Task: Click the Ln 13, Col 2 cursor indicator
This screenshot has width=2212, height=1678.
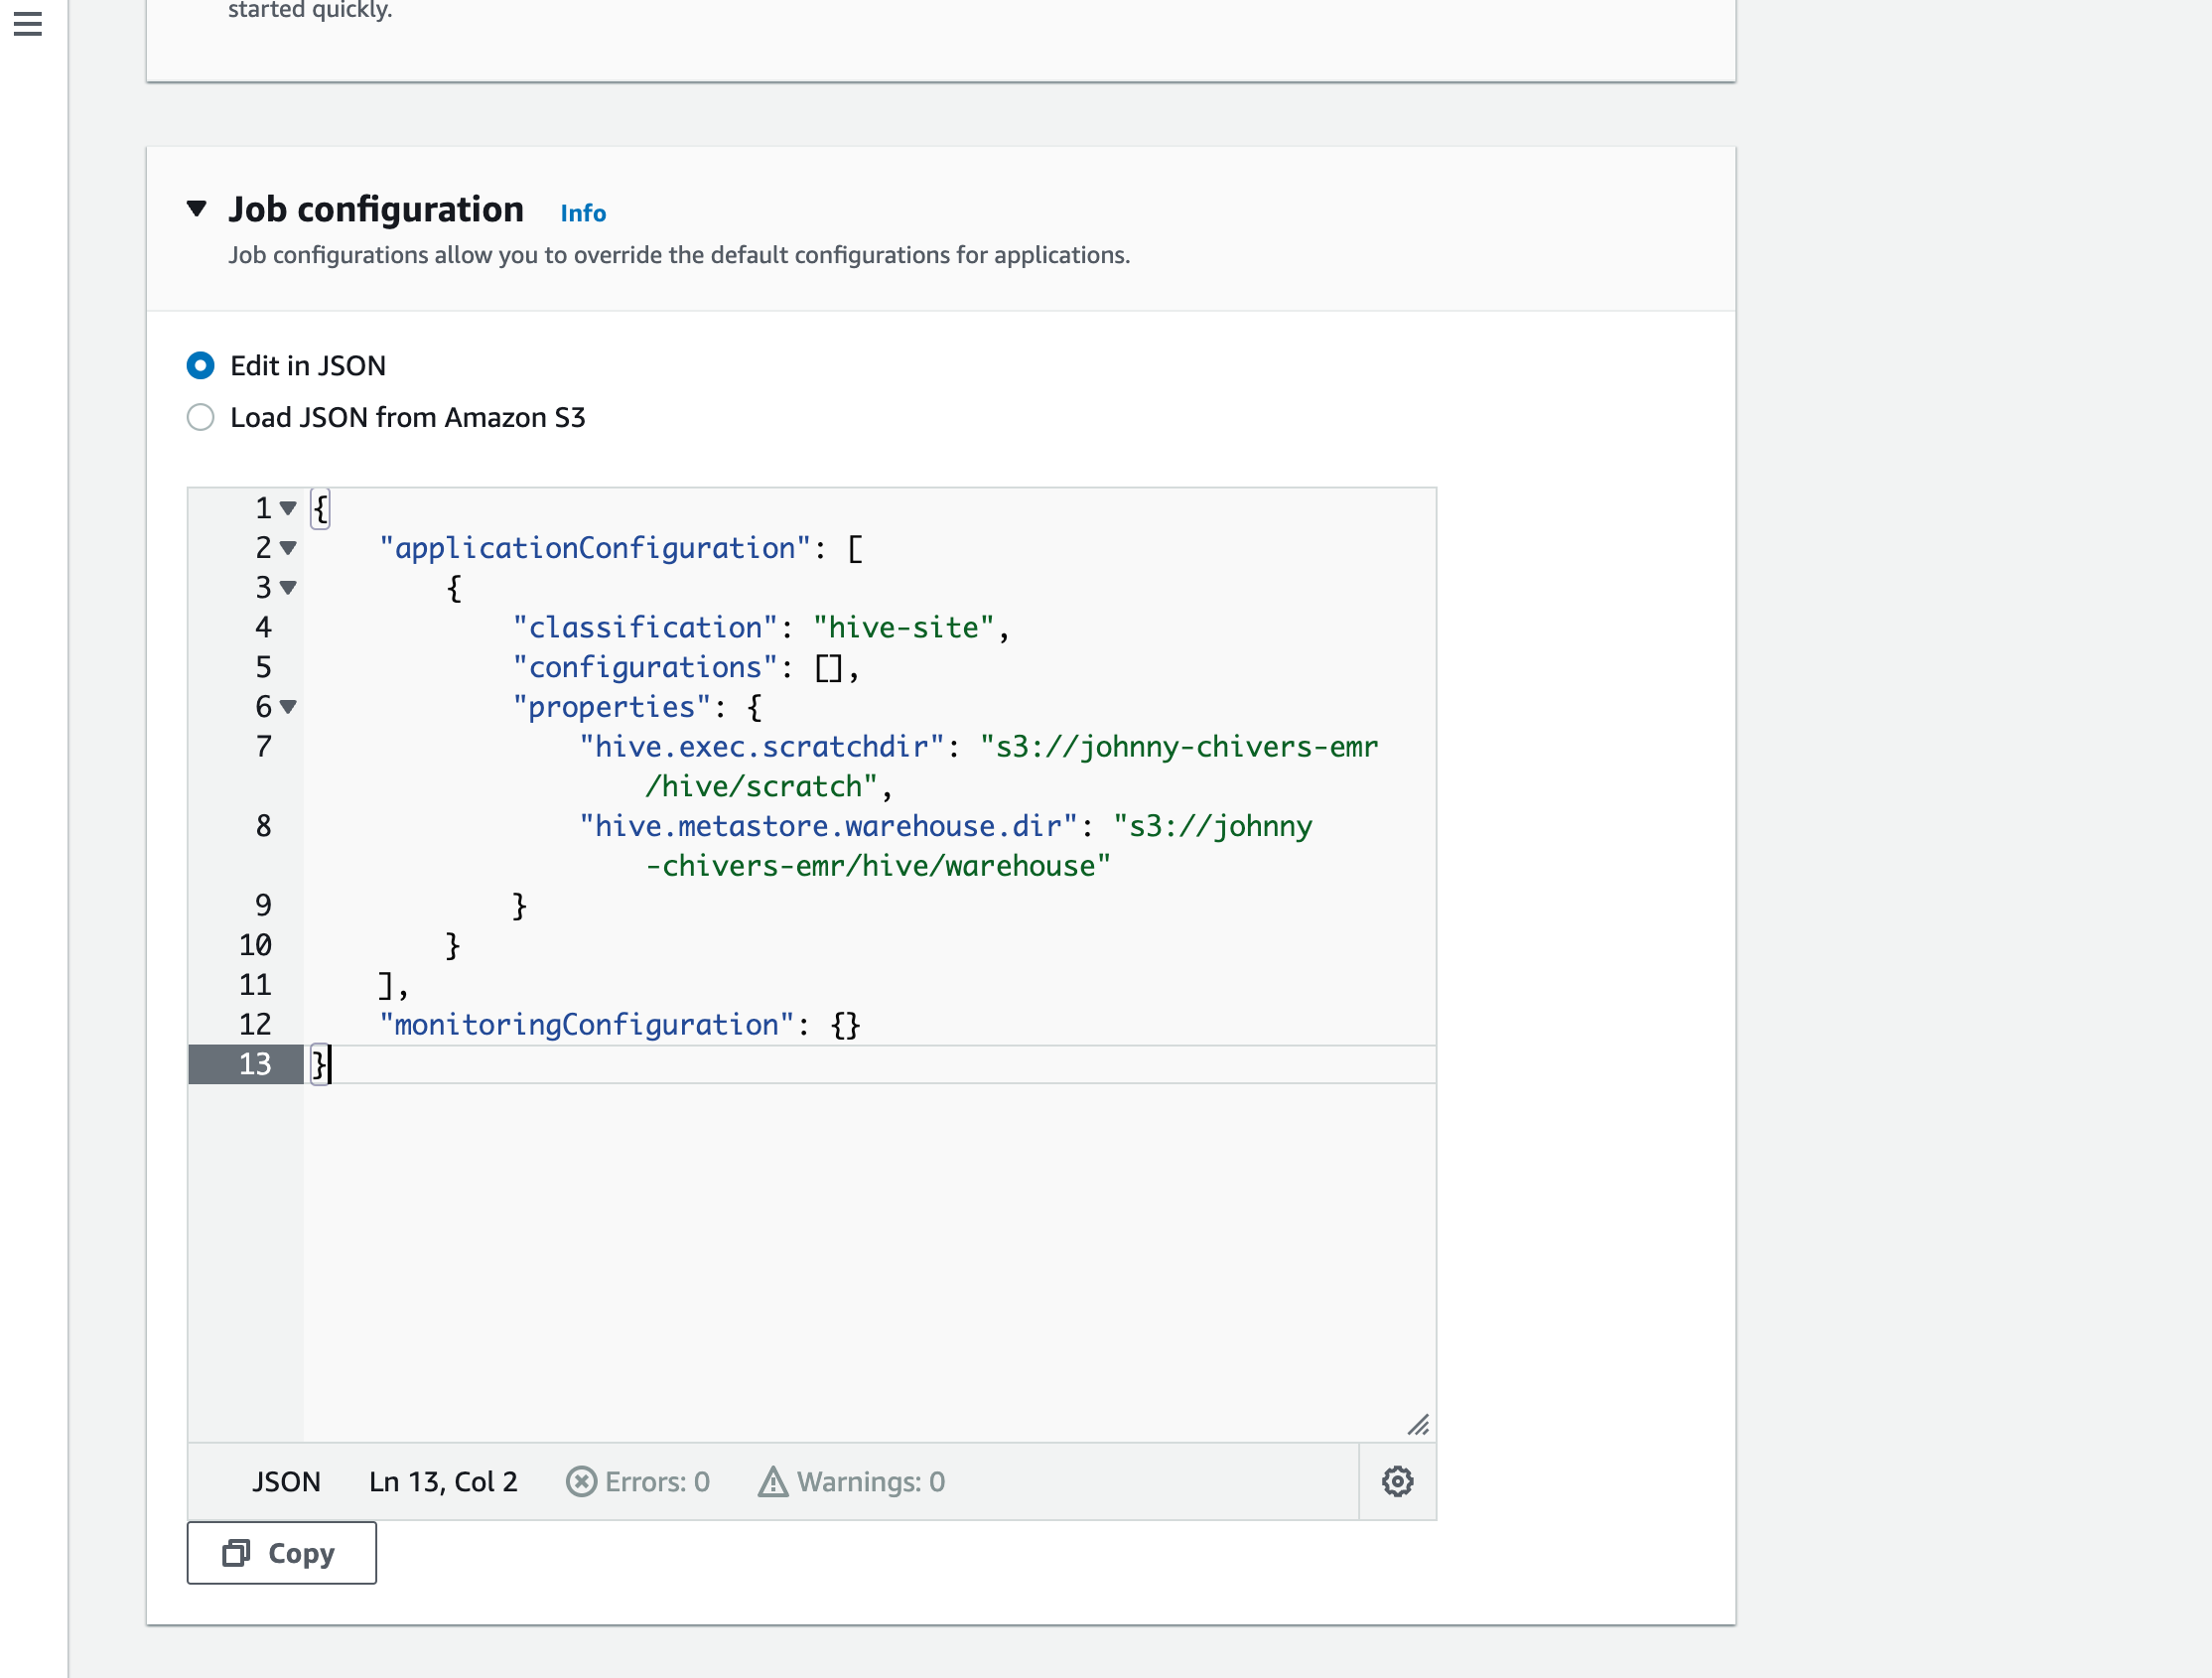Action: coord(443,1481)
